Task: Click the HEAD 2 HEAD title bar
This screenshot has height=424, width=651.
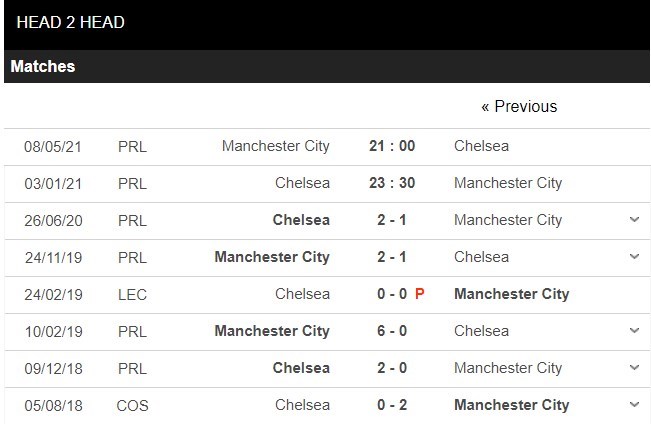Action: (x=68, y=22)
